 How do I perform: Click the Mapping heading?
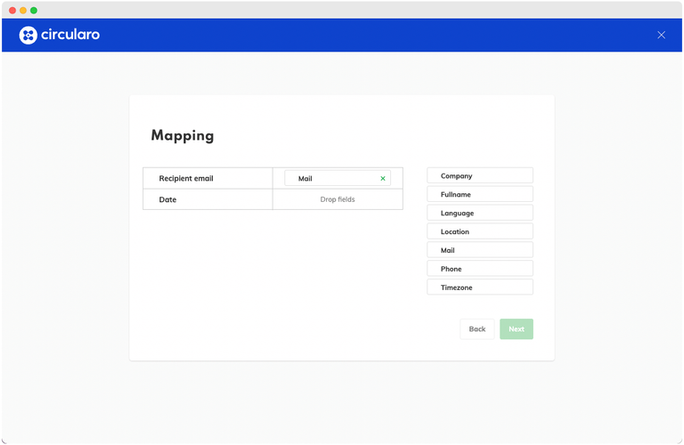click(x=182, y=136)
